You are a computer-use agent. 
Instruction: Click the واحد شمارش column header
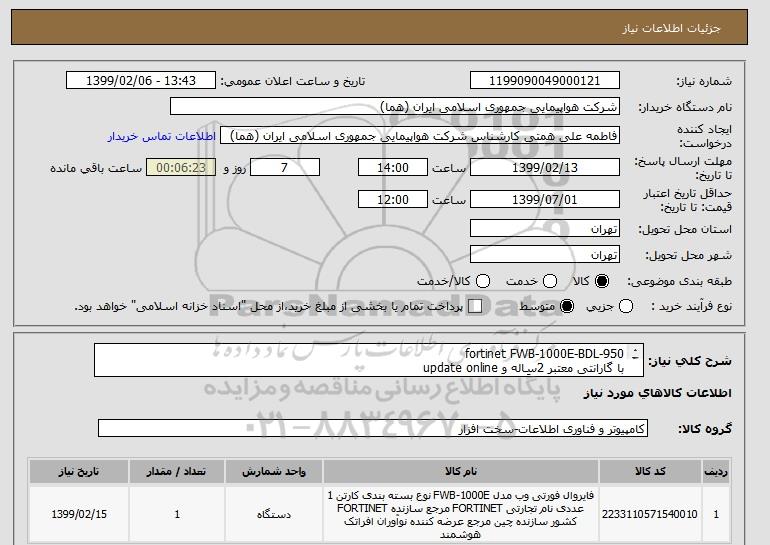pos(274,471)
